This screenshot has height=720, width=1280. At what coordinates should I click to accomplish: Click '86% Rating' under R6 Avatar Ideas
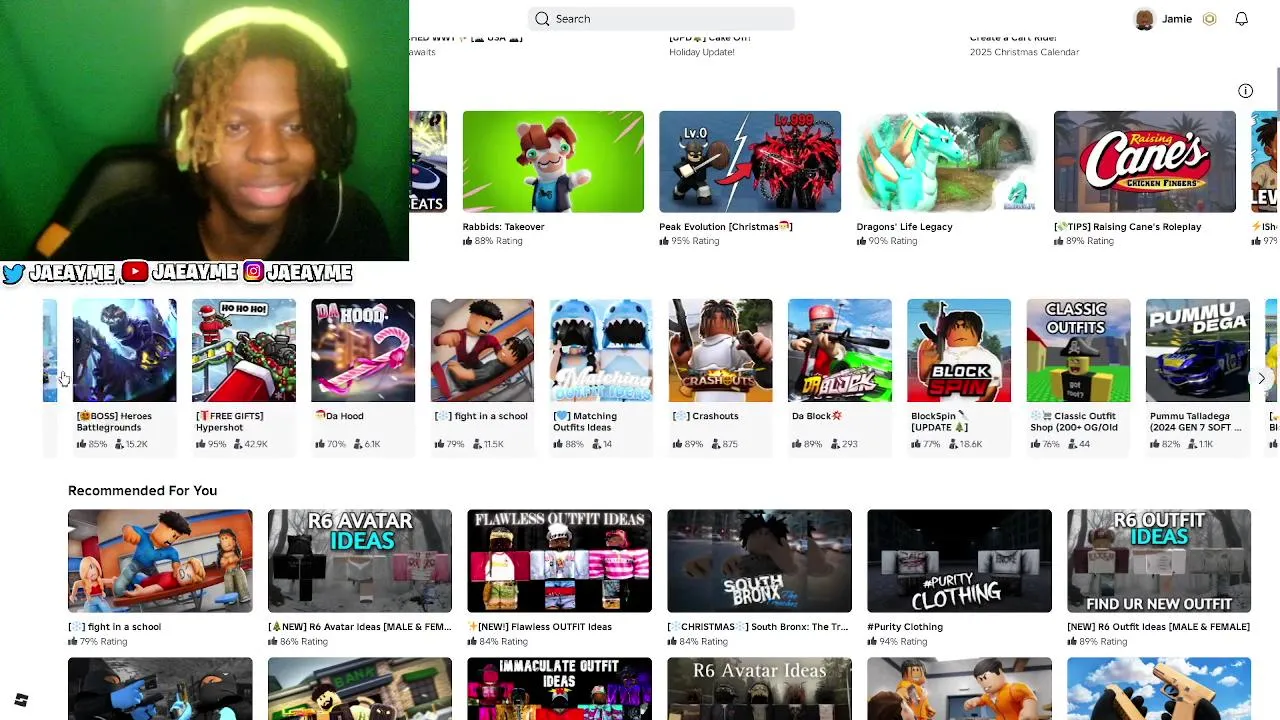pyautogui.click(x=304, y=642)
